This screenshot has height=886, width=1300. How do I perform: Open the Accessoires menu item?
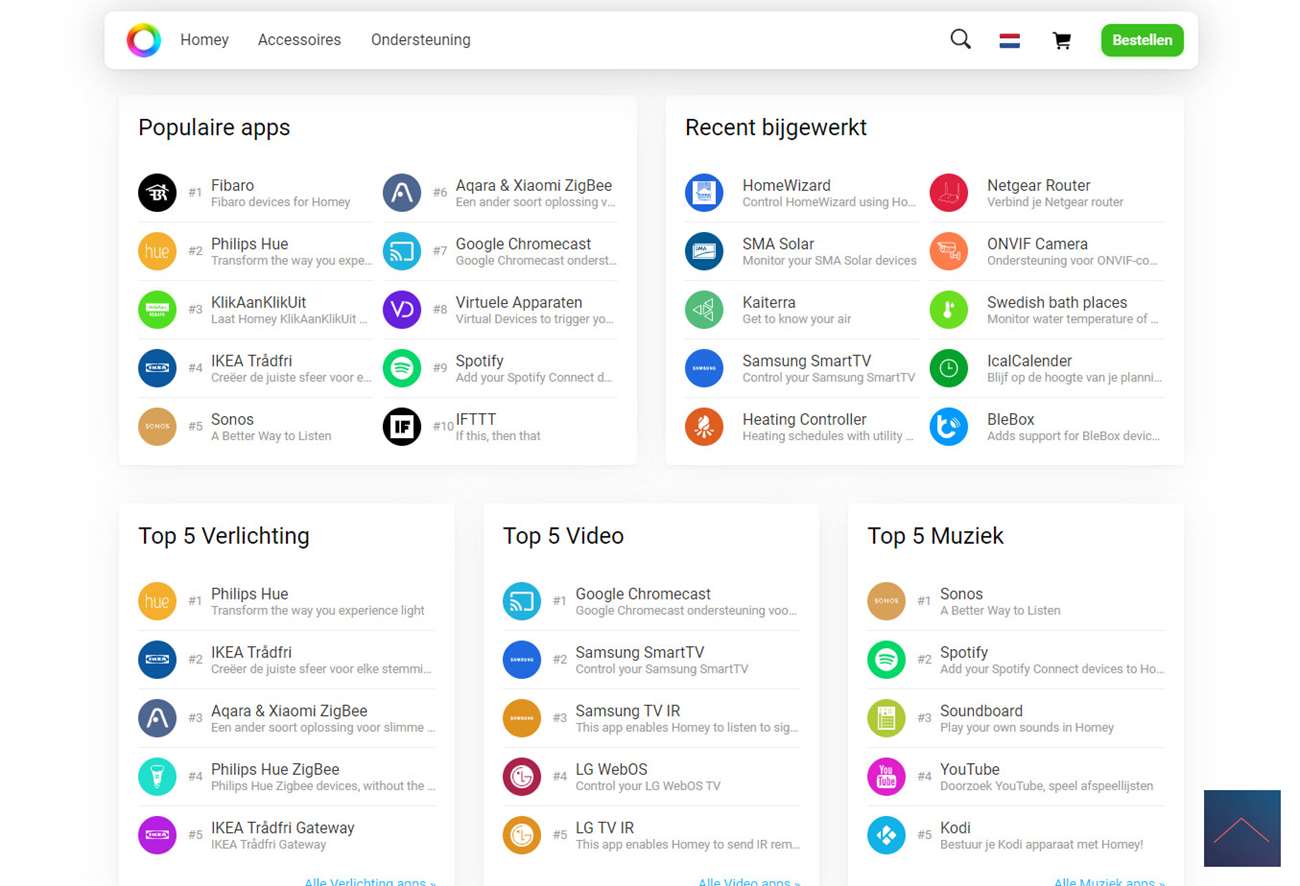click(x=299, y=40)
